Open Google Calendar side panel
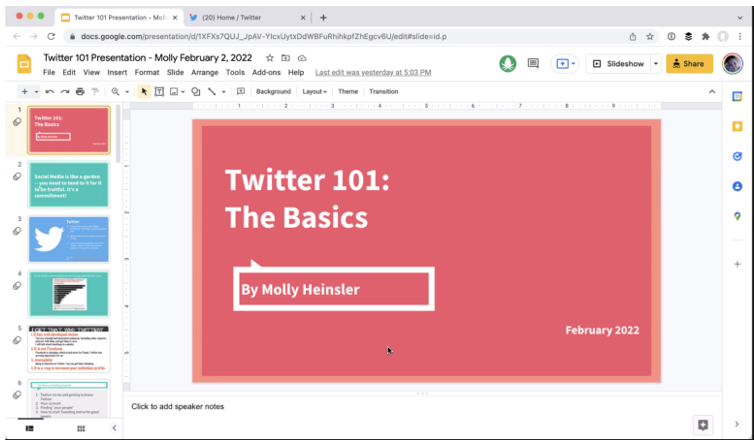This screenshot has width=754, height=447. [x=737, y=97]
